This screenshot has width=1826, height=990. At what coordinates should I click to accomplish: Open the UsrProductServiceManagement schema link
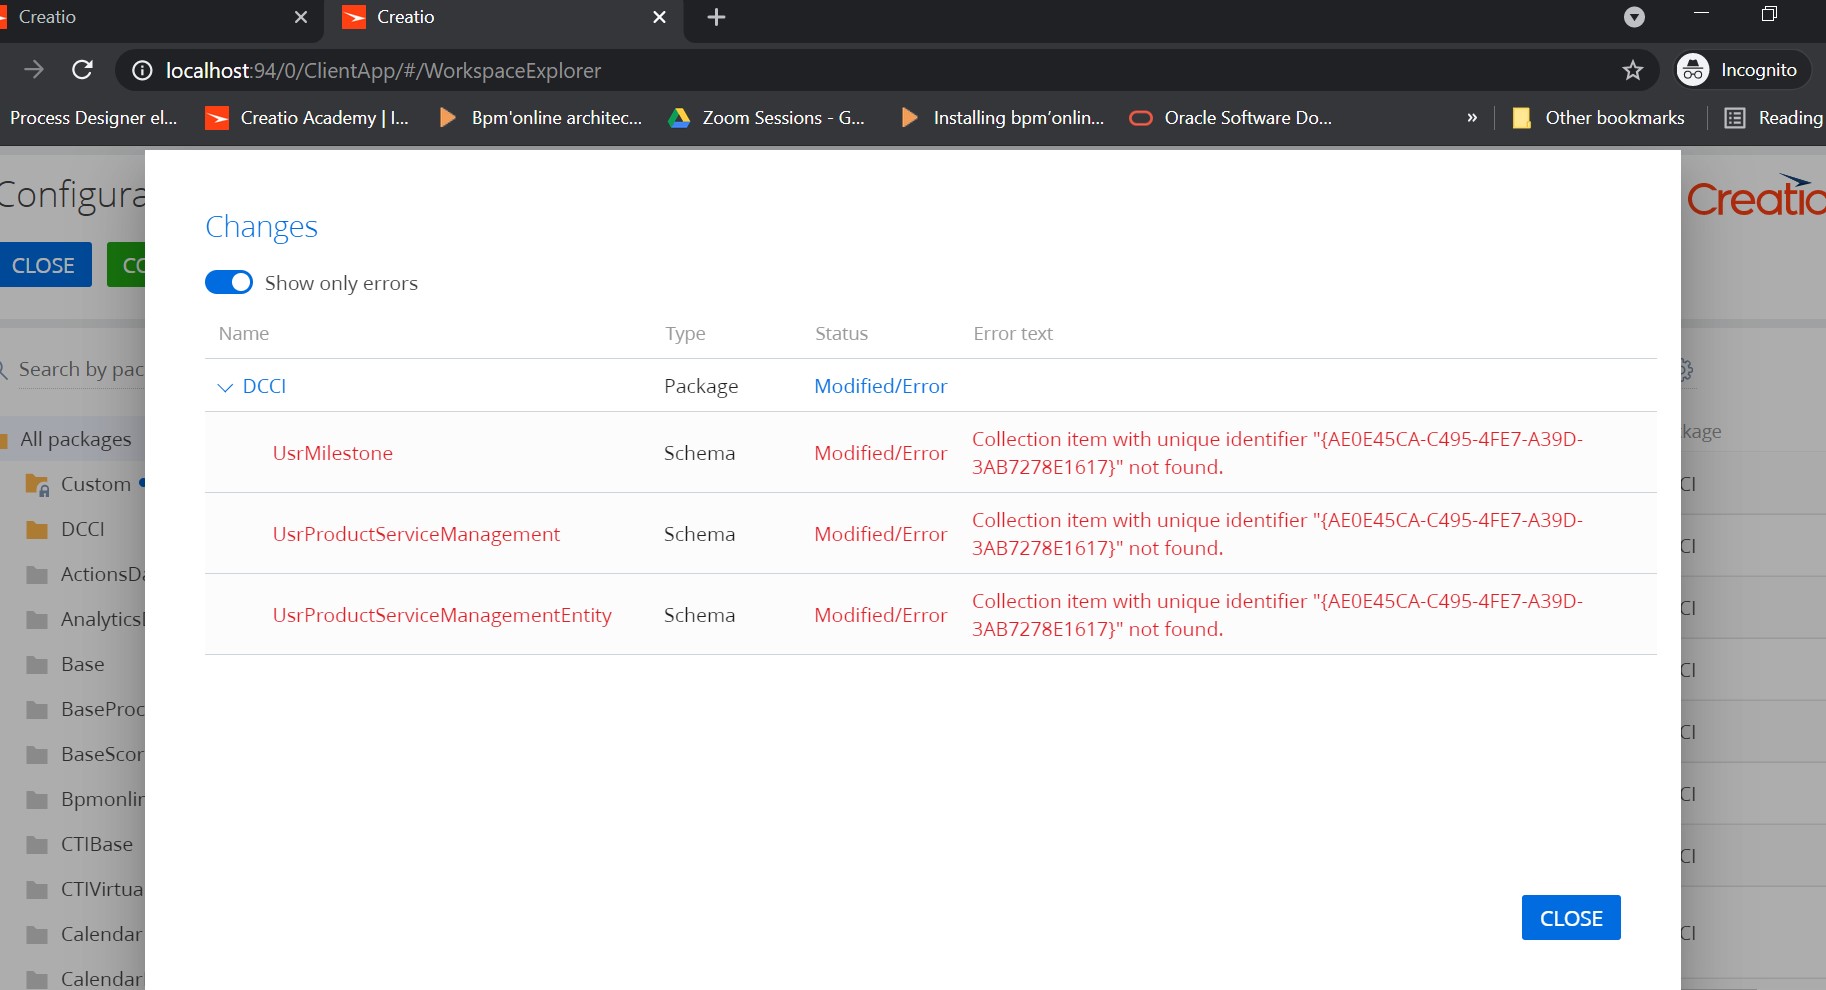(x=416, y=534)
